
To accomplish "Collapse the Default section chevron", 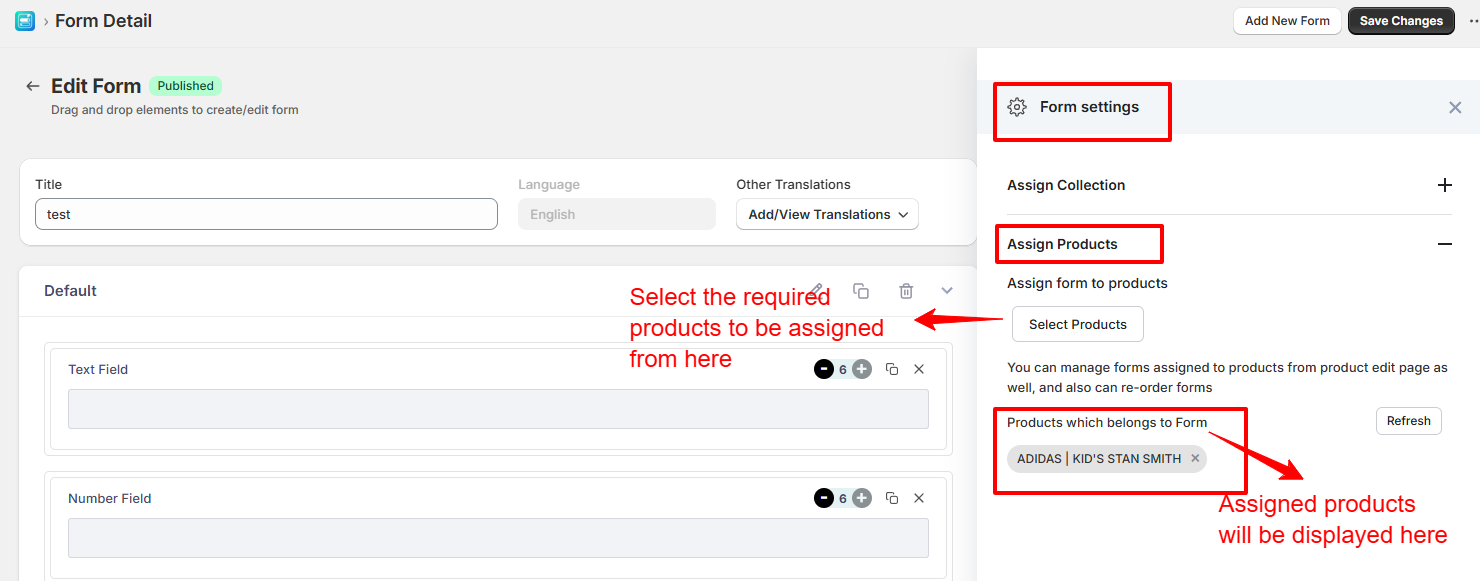I will pos(947,291).
